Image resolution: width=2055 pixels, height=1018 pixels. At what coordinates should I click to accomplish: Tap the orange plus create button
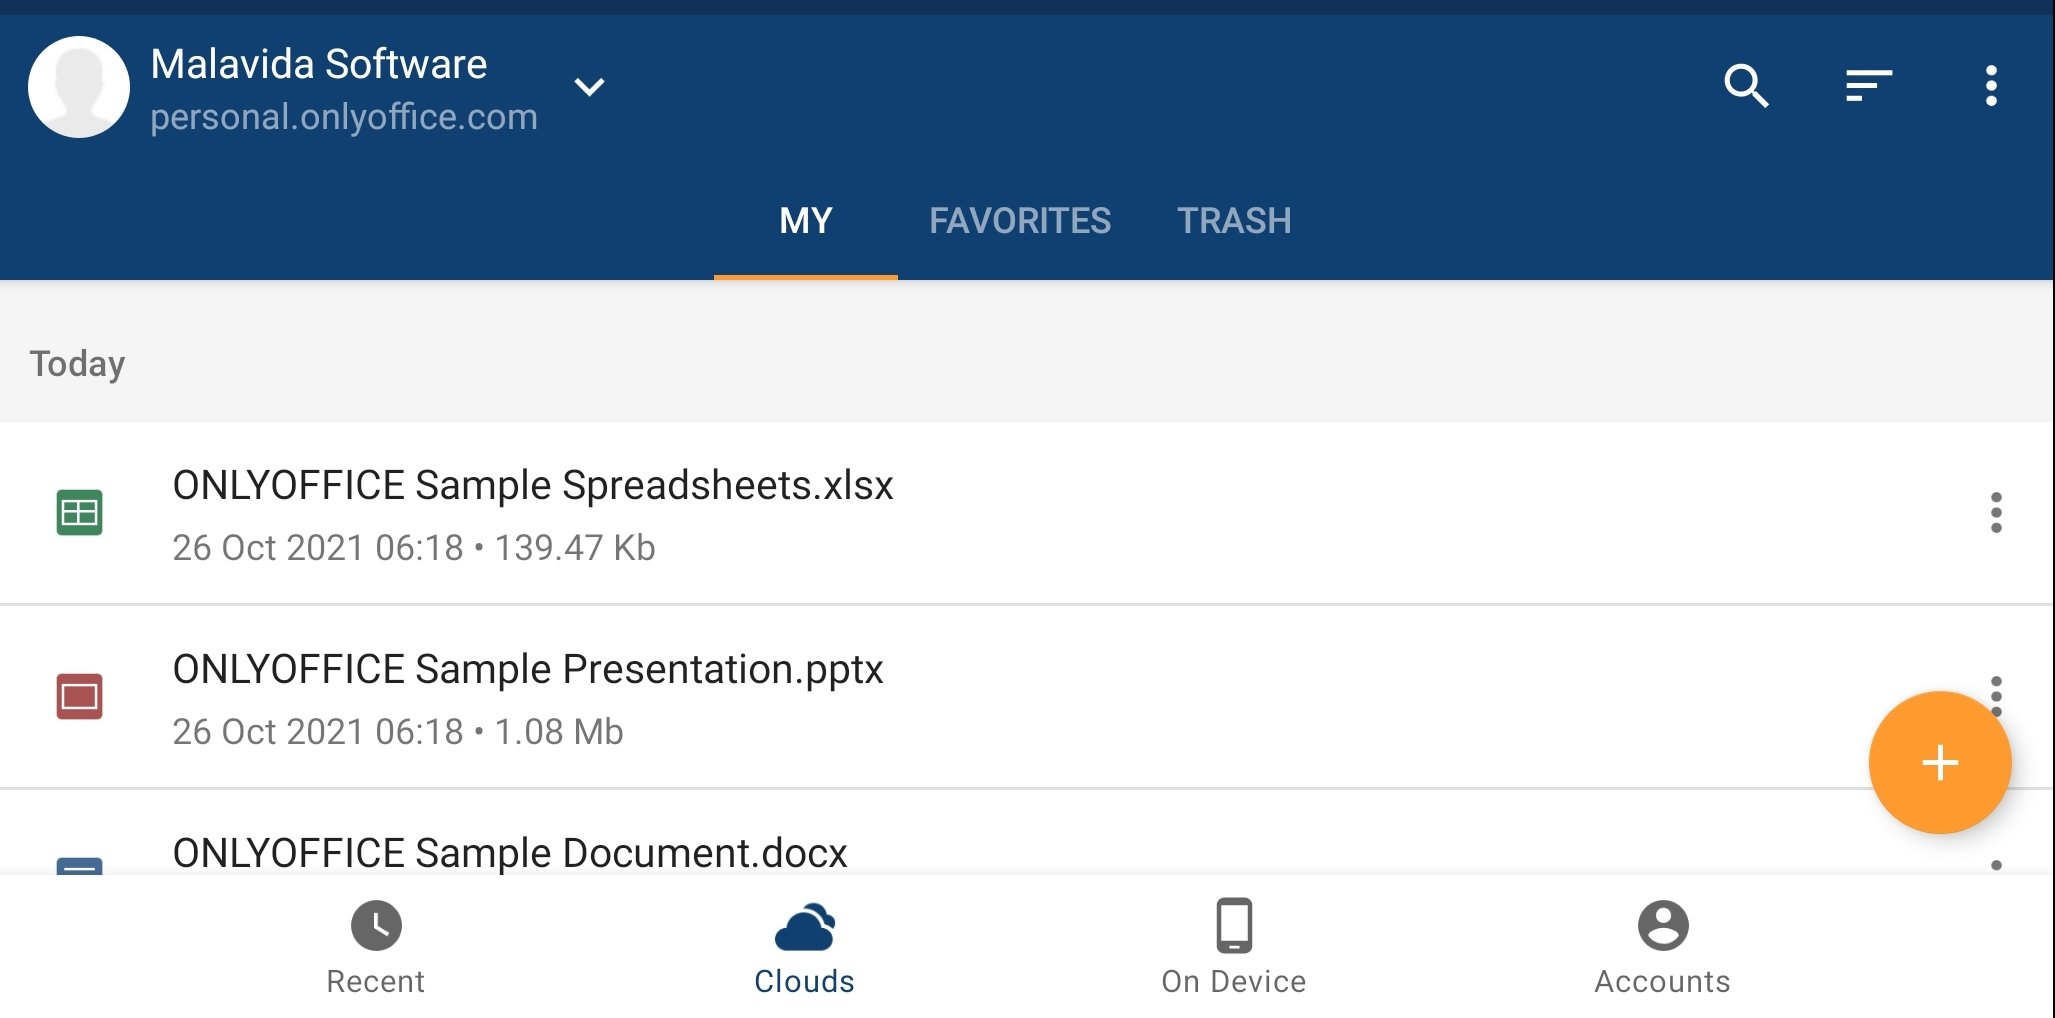point(1940,763)
